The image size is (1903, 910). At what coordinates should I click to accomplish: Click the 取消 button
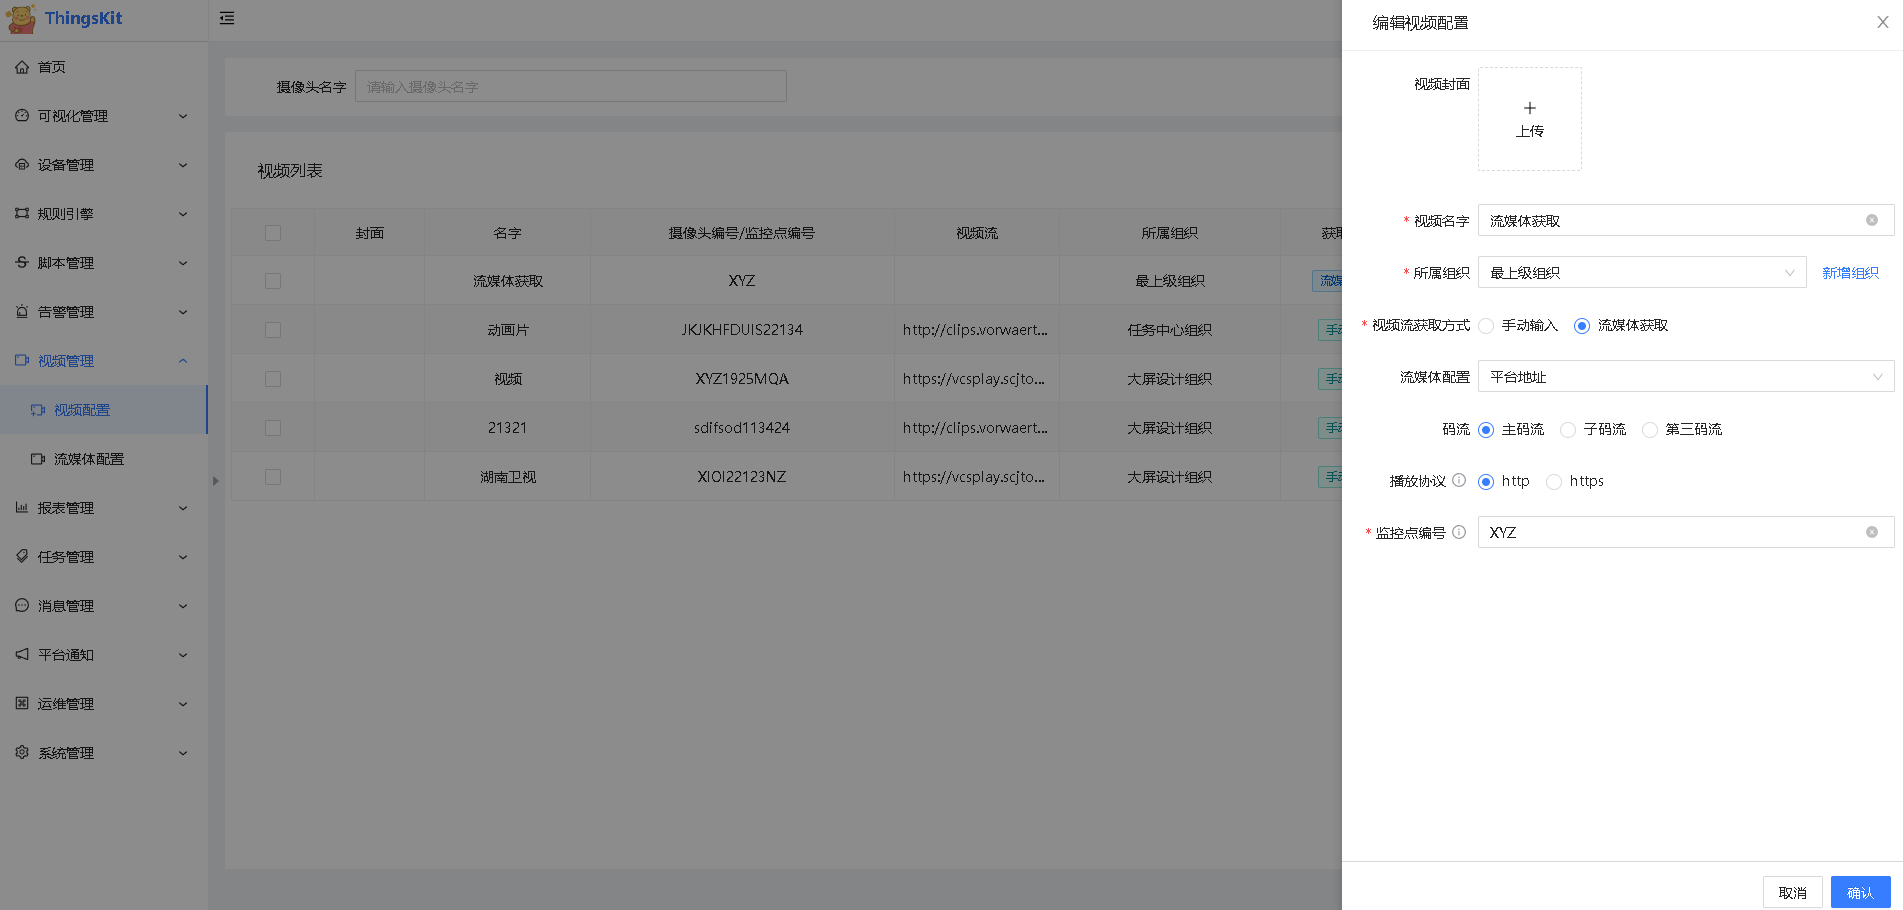(1792, 892)
